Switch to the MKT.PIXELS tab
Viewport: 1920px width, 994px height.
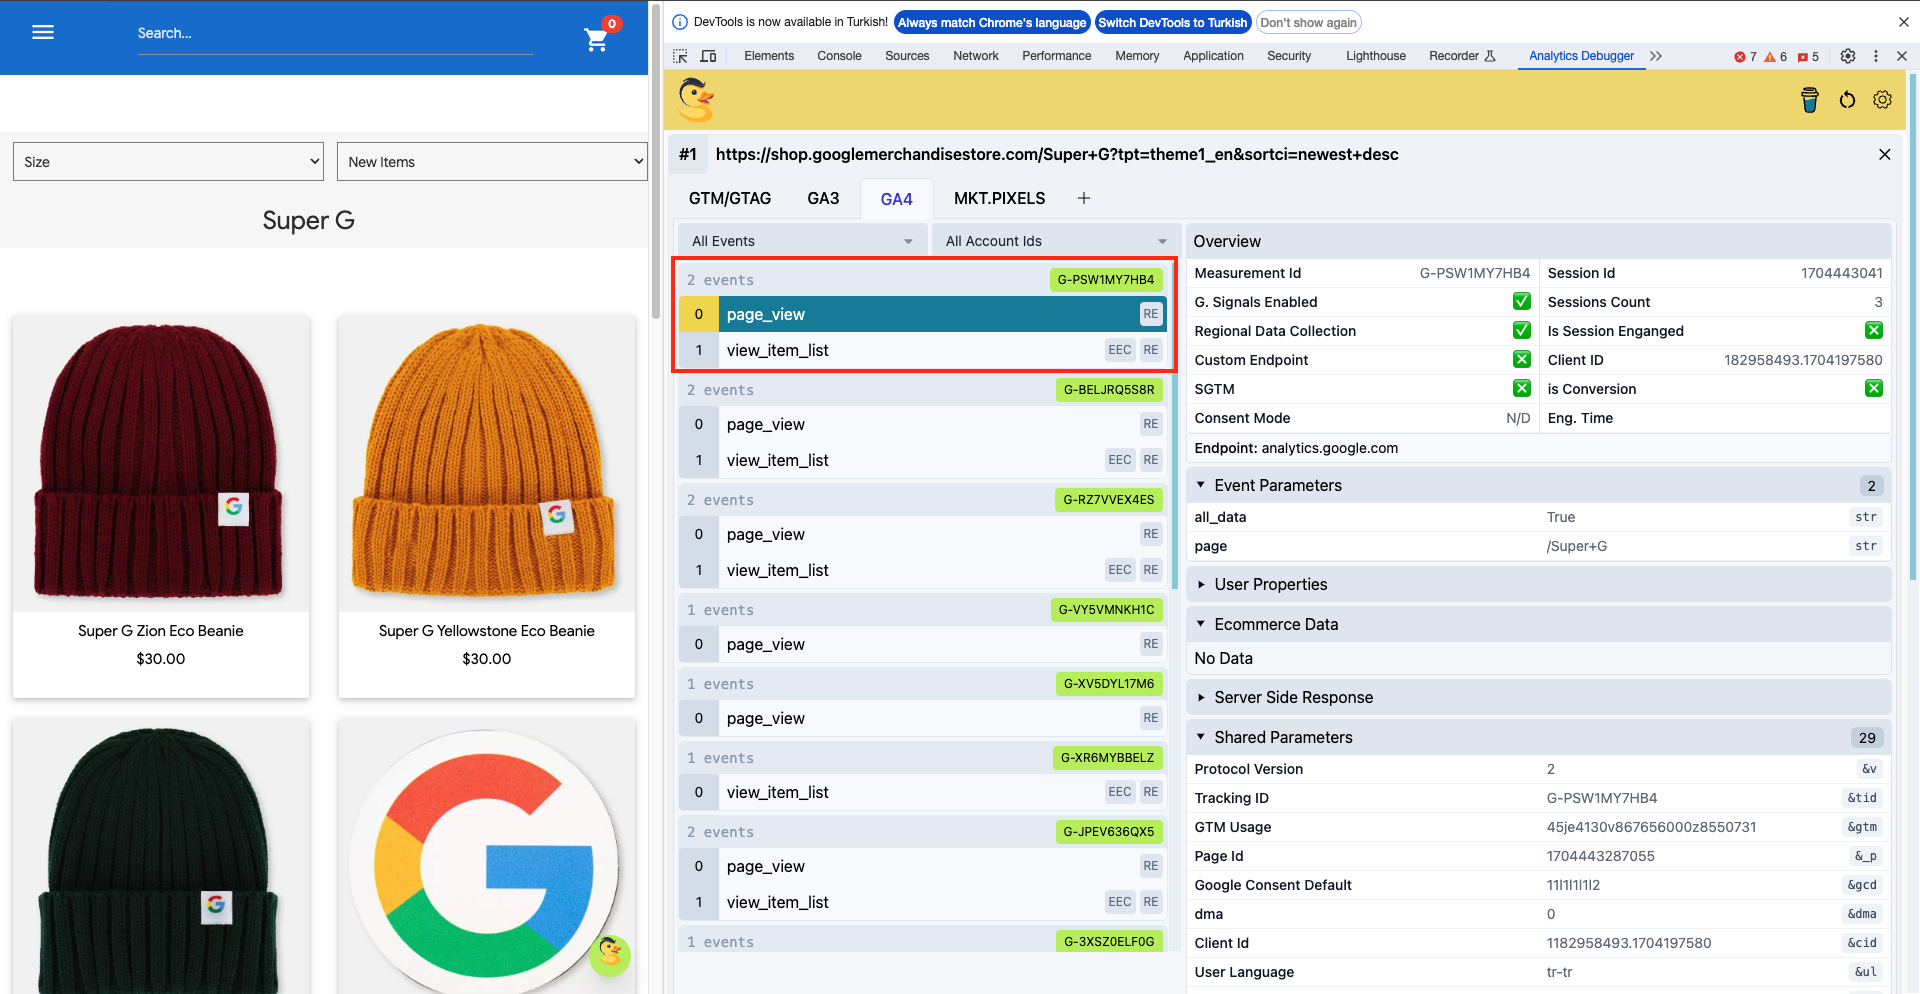pos(999,198)
